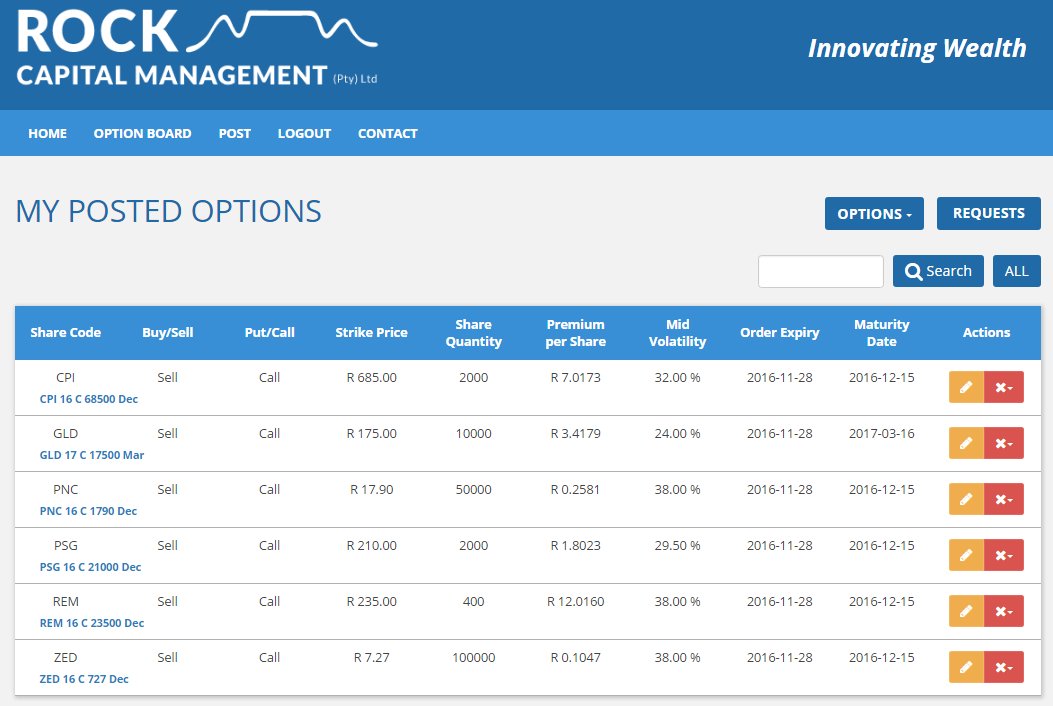Image resolution: width=1053 pixels, height=706 pixels.
Task: Open GLD 17 C 17500 Mar link
Action: [x=92, y=455]
